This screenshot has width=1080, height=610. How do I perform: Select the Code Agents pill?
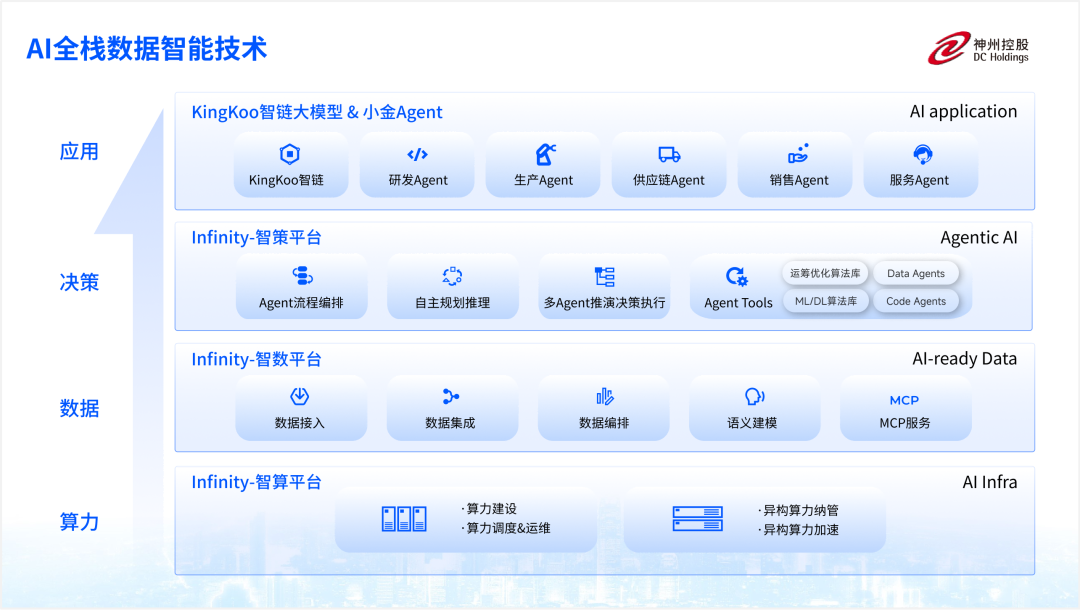click(915, 301)
